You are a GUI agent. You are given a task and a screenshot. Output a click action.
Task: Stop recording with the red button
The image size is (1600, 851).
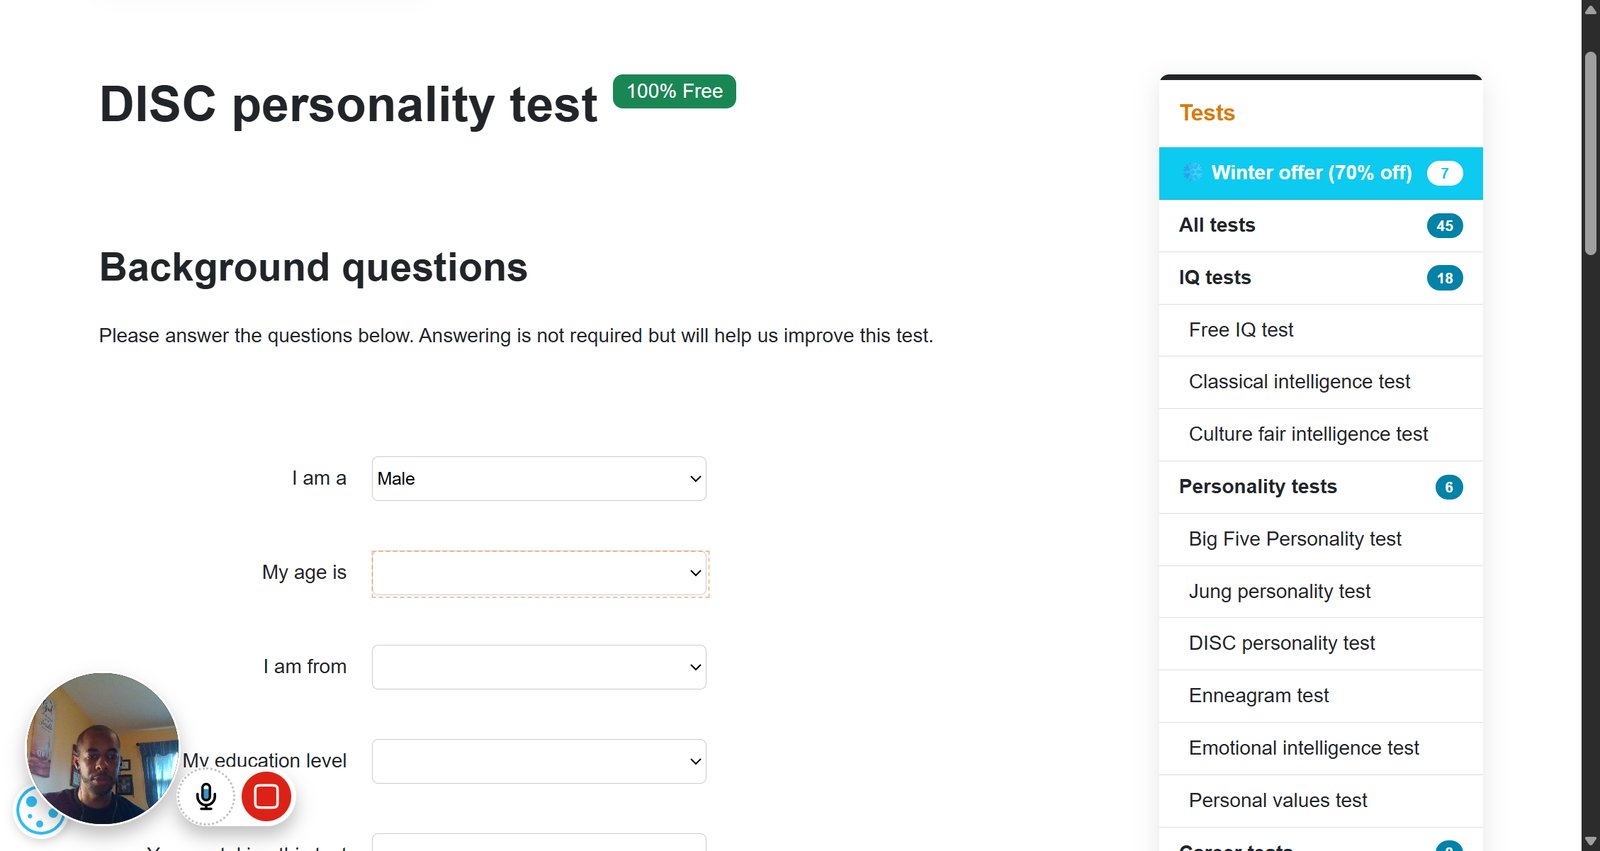click(266, 796)
